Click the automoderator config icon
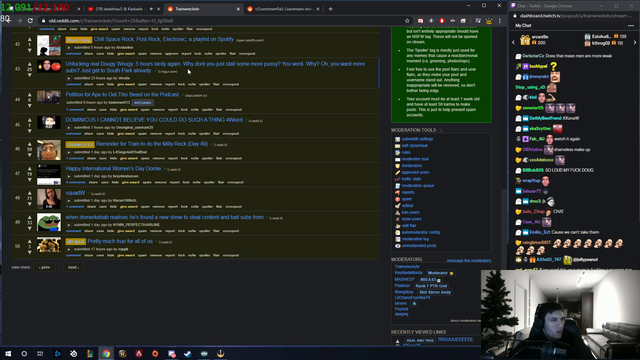 tap(398, 232)
